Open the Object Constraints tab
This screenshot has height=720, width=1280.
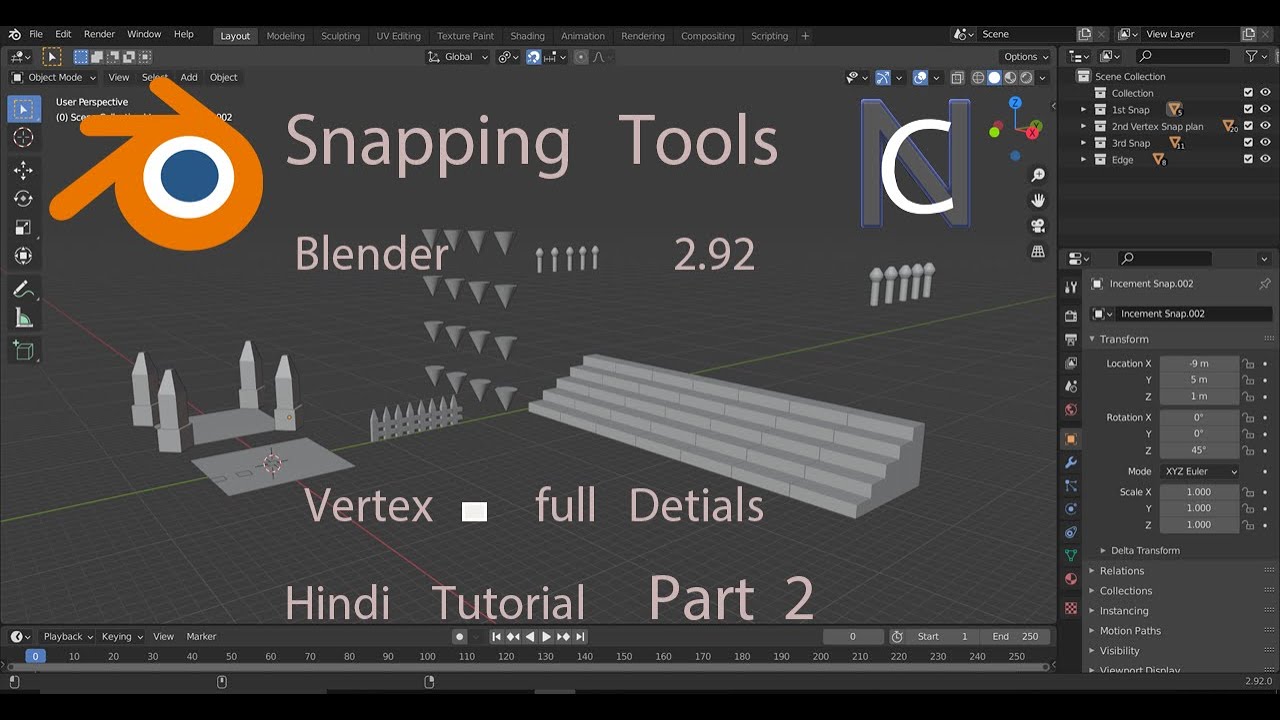pos(1071,532)
